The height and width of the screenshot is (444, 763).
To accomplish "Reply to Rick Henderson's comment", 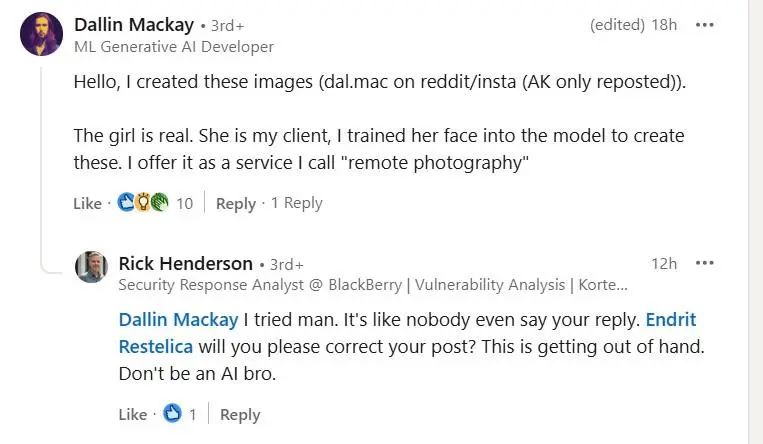I will pyautogui.click(x=240, y=415).
